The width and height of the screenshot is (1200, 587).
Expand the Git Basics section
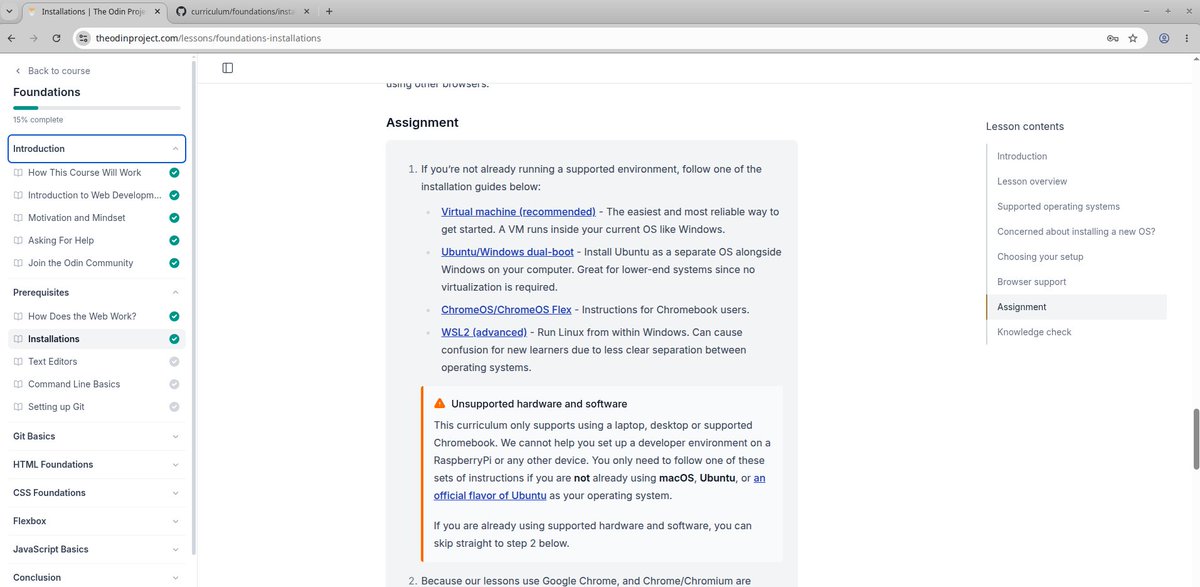click(97, 436)
